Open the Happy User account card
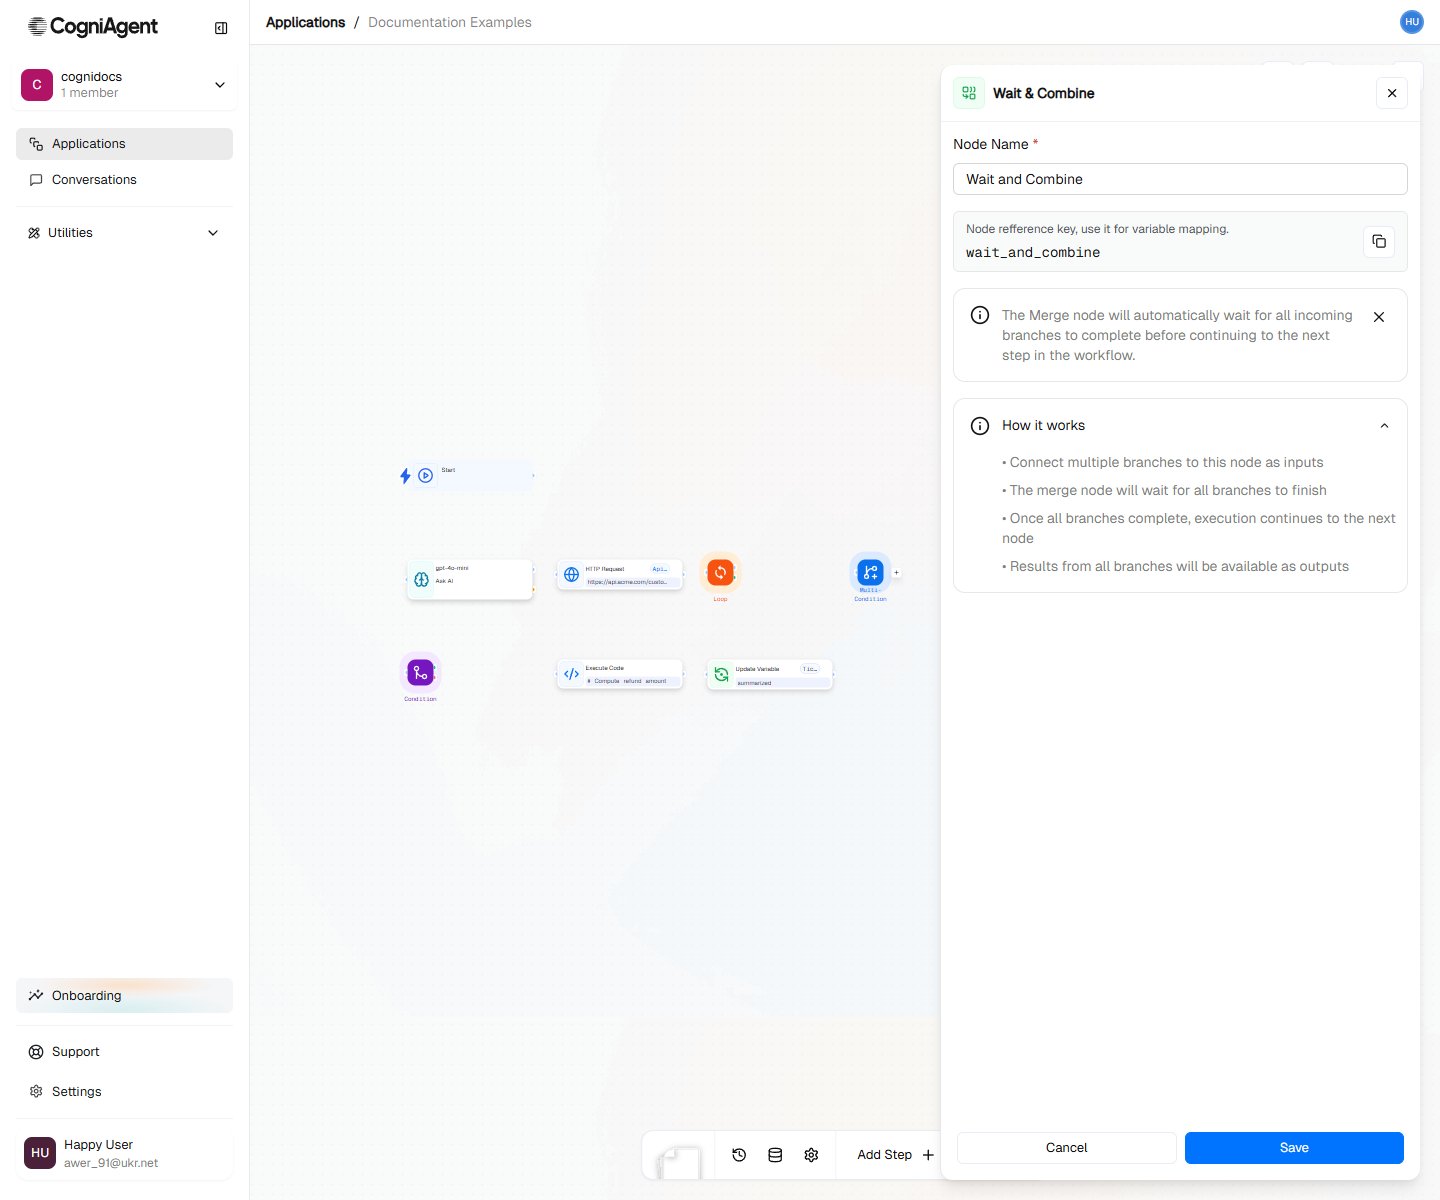 click(x=125, y=1153)
